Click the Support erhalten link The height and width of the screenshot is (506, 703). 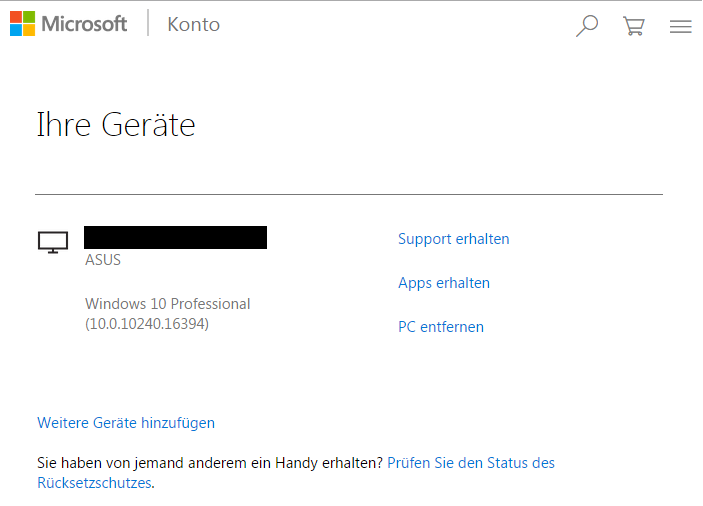[453, 239]
